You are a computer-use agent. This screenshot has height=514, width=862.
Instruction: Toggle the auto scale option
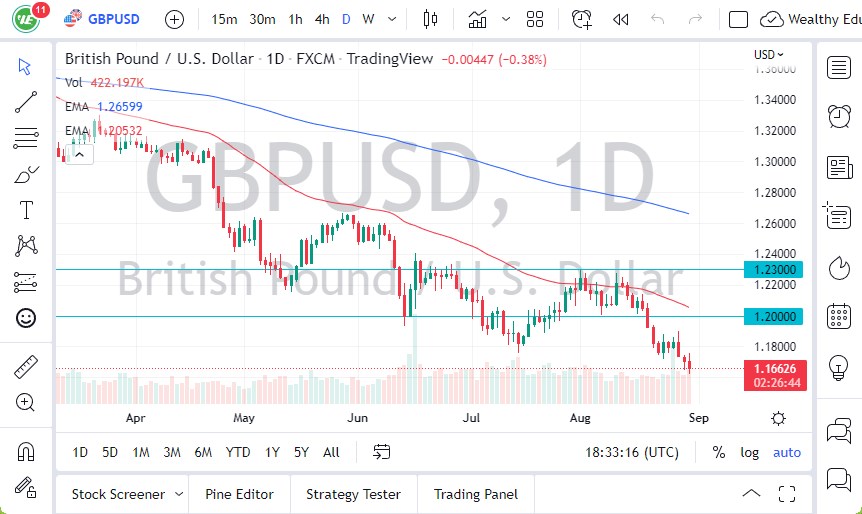pos(787,452)
